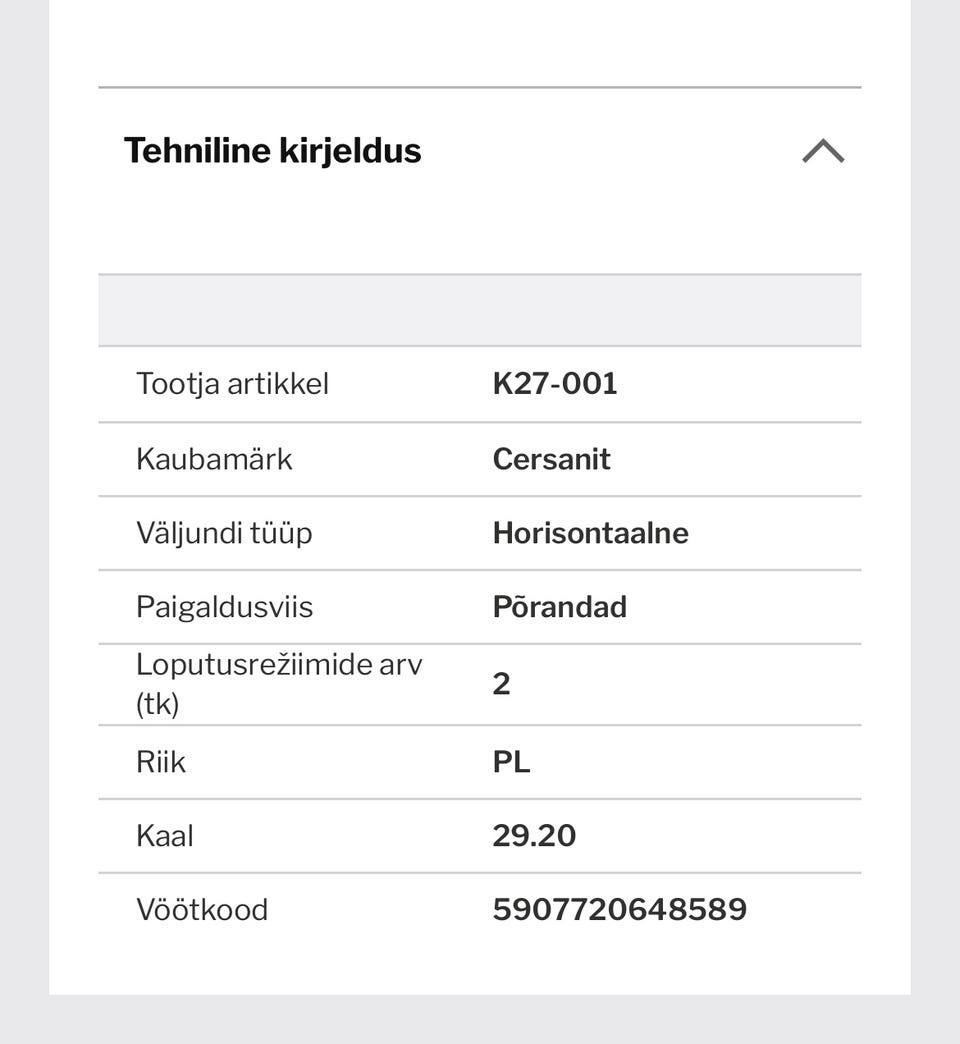Click the Riik row label
The image size is (960, 1044).
[x=161, y=762]
